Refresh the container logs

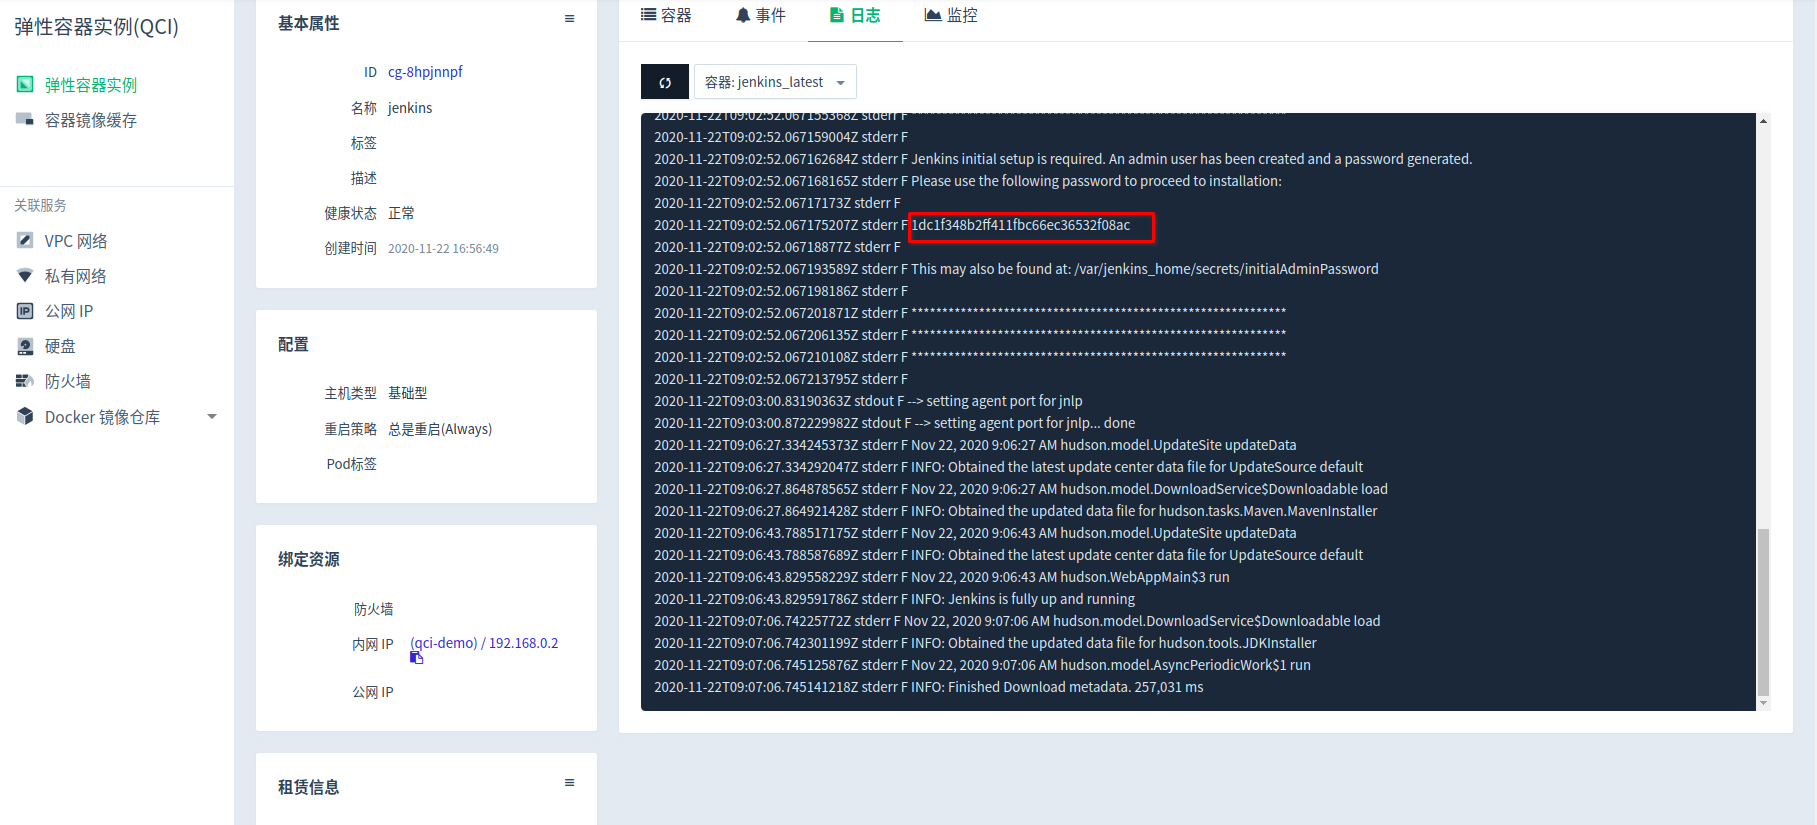click(665, 82)
